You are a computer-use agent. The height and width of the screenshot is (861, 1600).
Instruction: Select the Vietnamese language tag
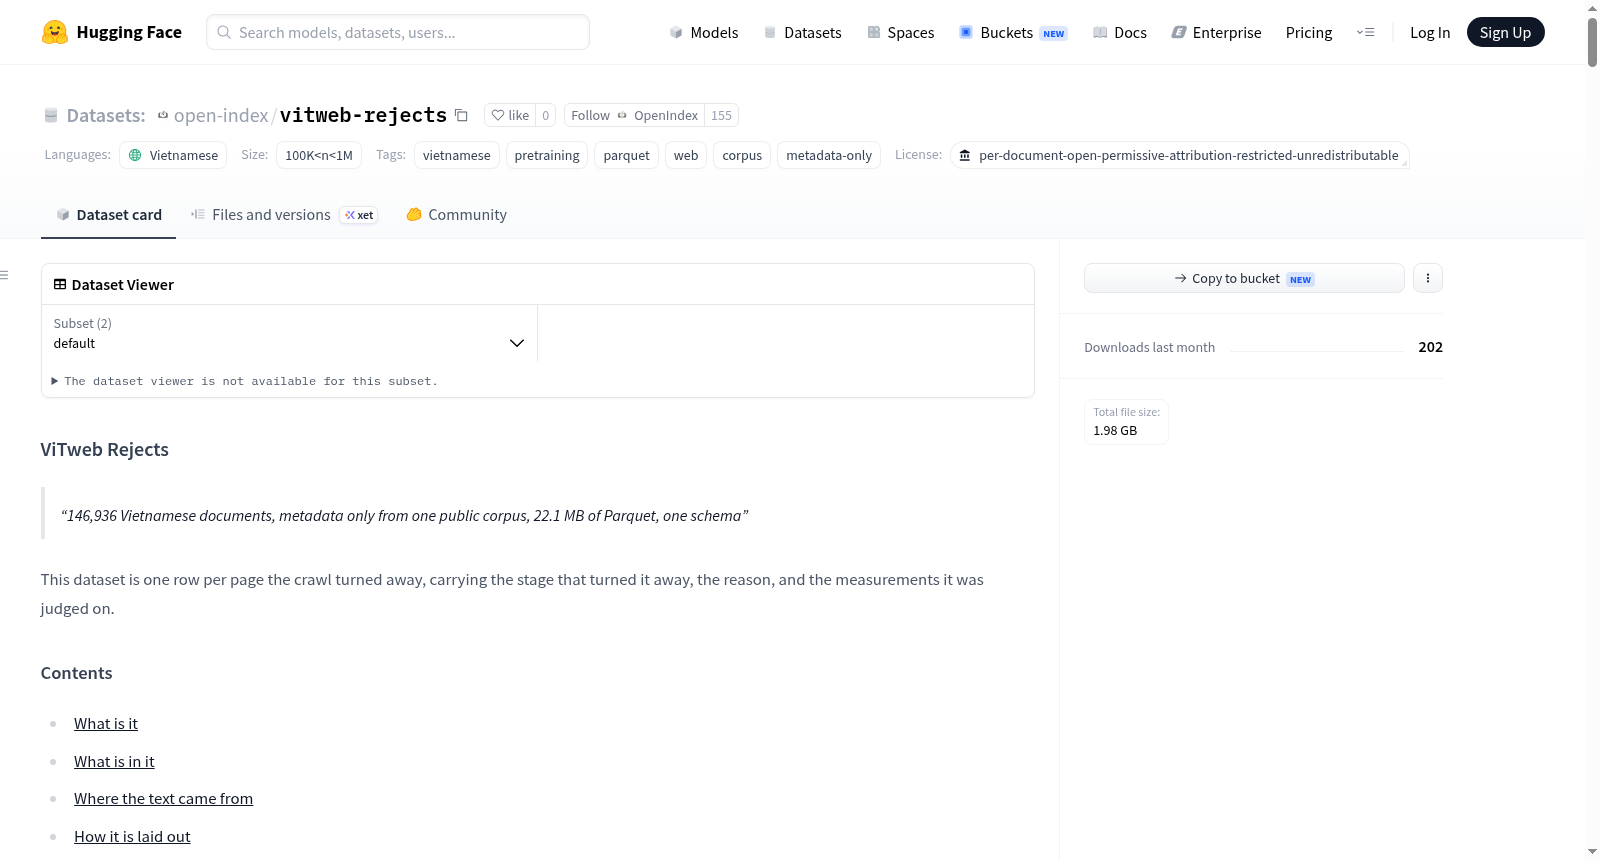173,155
